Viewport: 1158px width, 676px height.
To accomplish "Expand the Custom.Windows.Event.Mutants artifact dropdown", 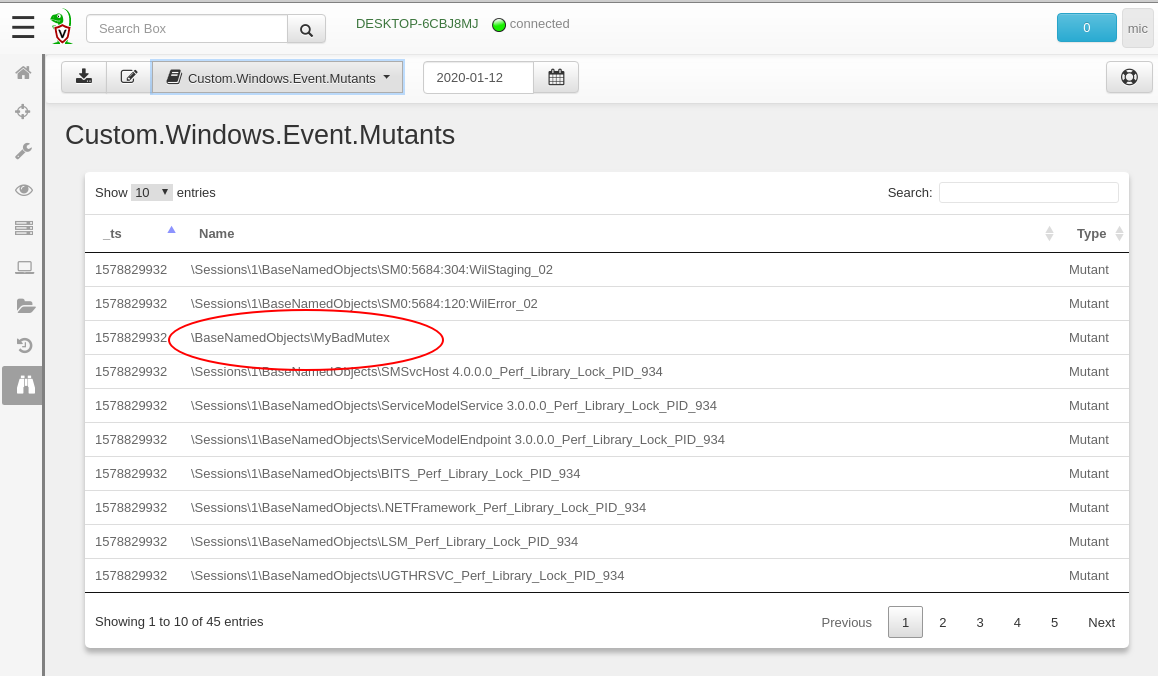I will pyautogui.click(x=278, y=77).
